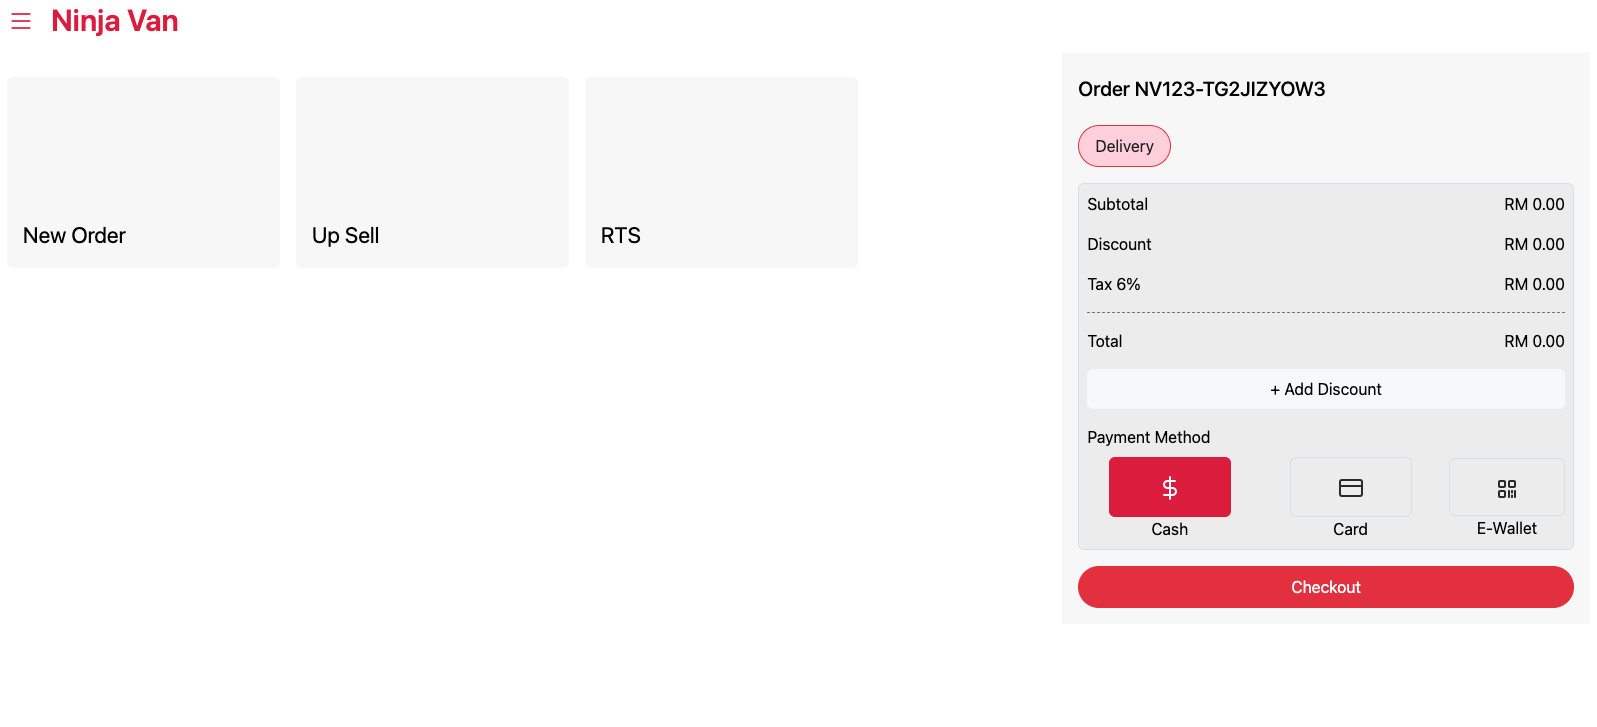The image size is (1597, 727).
Task: Select Cash payment dollar icon
Action: [1169, 487]
